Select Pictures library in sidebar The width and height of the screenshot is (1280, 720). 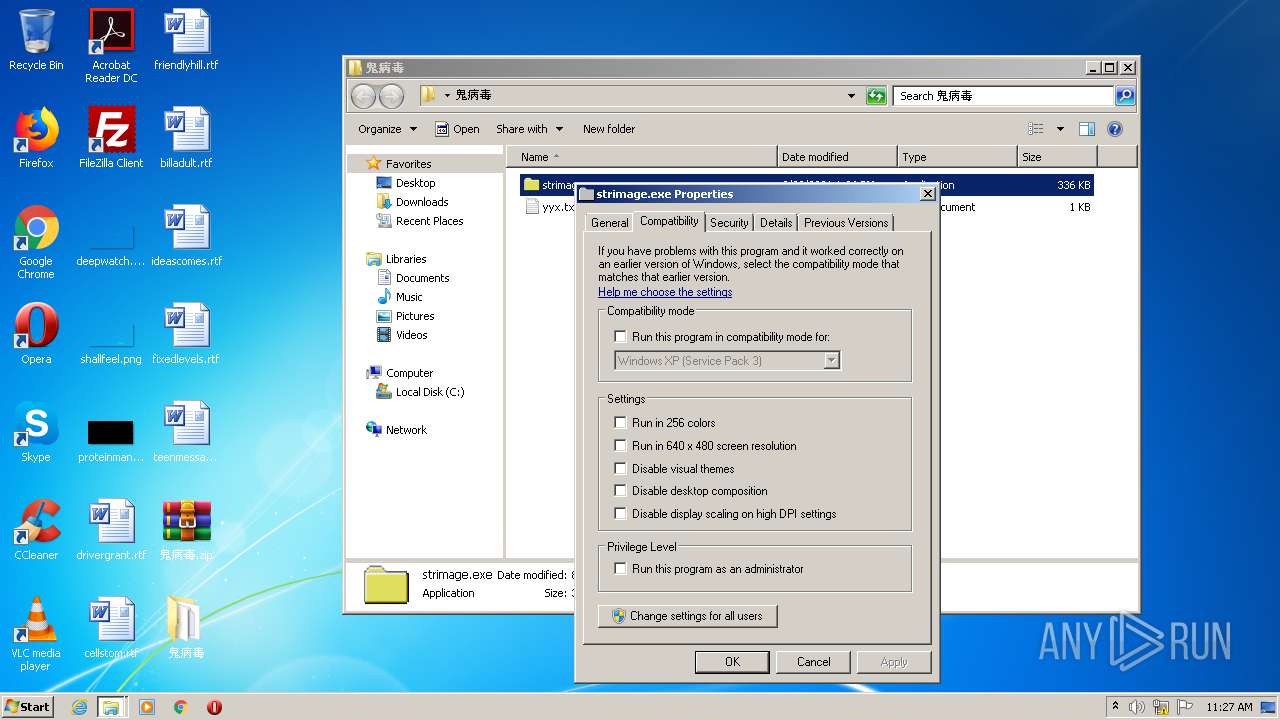point(405,316)
